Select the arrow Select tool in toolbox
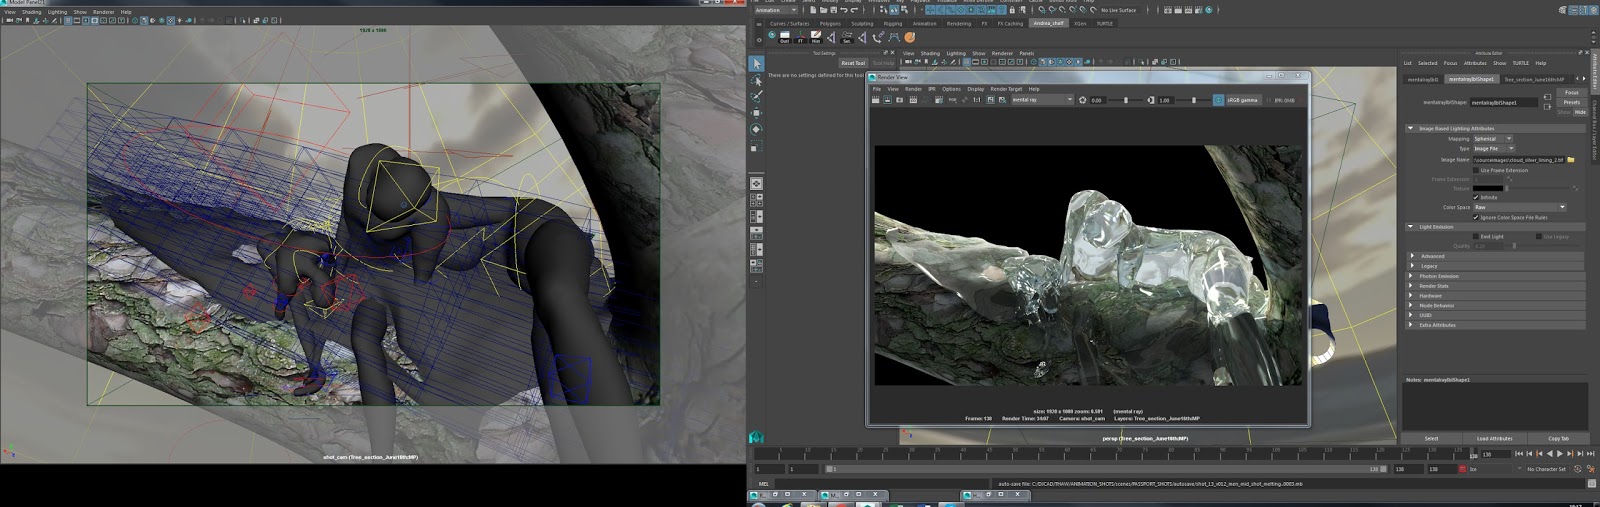 tap(756, 64)
